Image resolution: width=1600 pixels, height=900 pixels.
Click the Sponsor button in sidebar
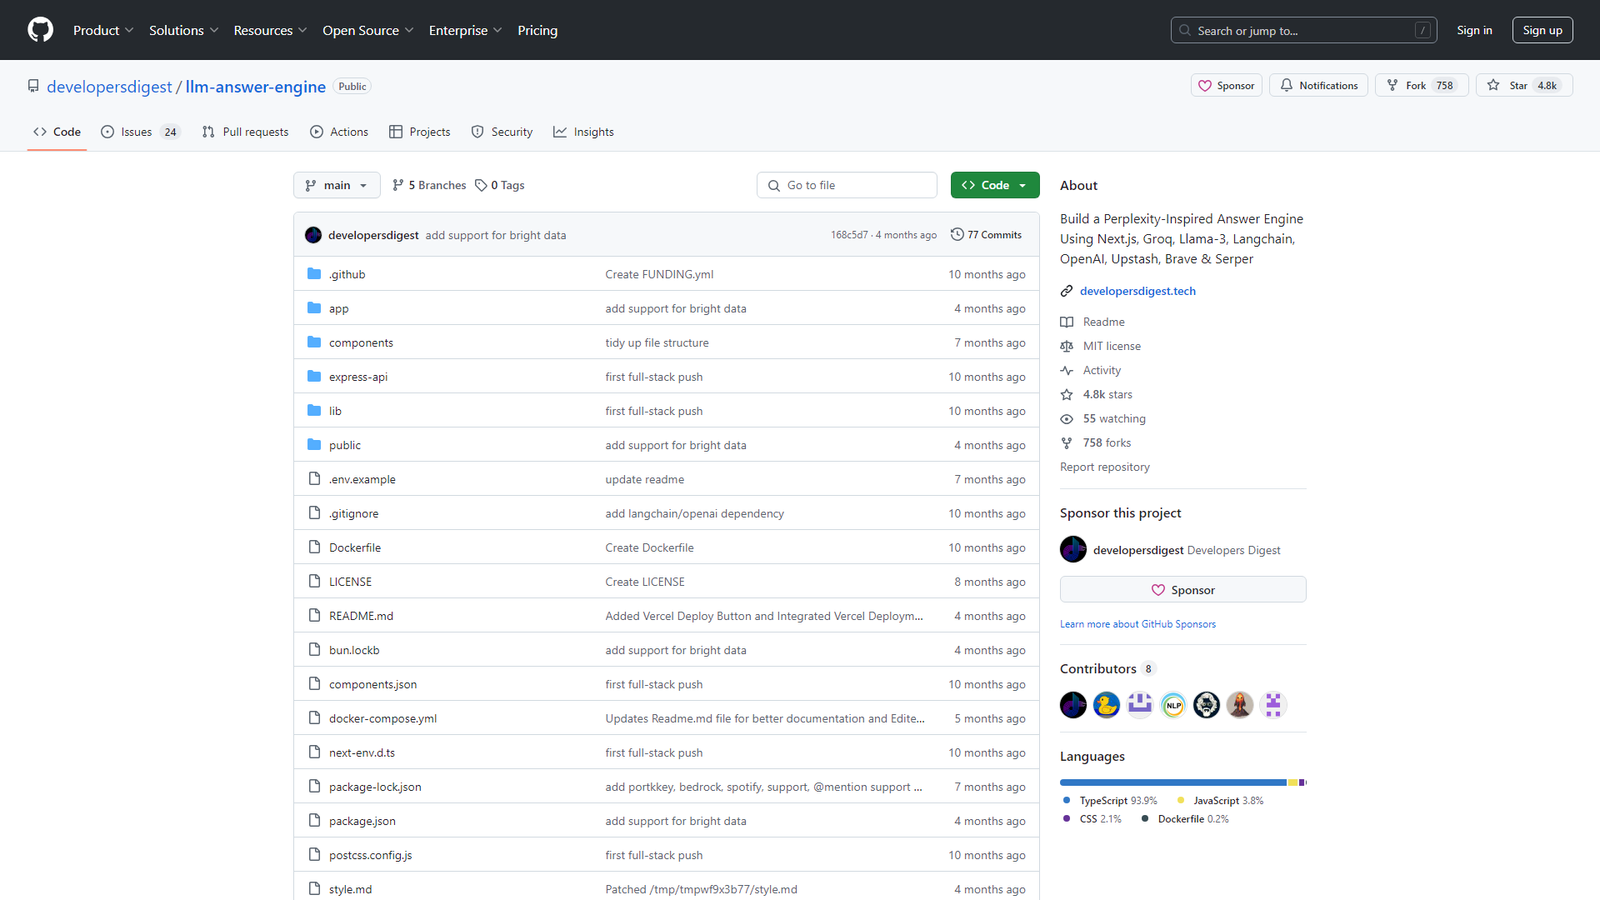click(1183, 590)
